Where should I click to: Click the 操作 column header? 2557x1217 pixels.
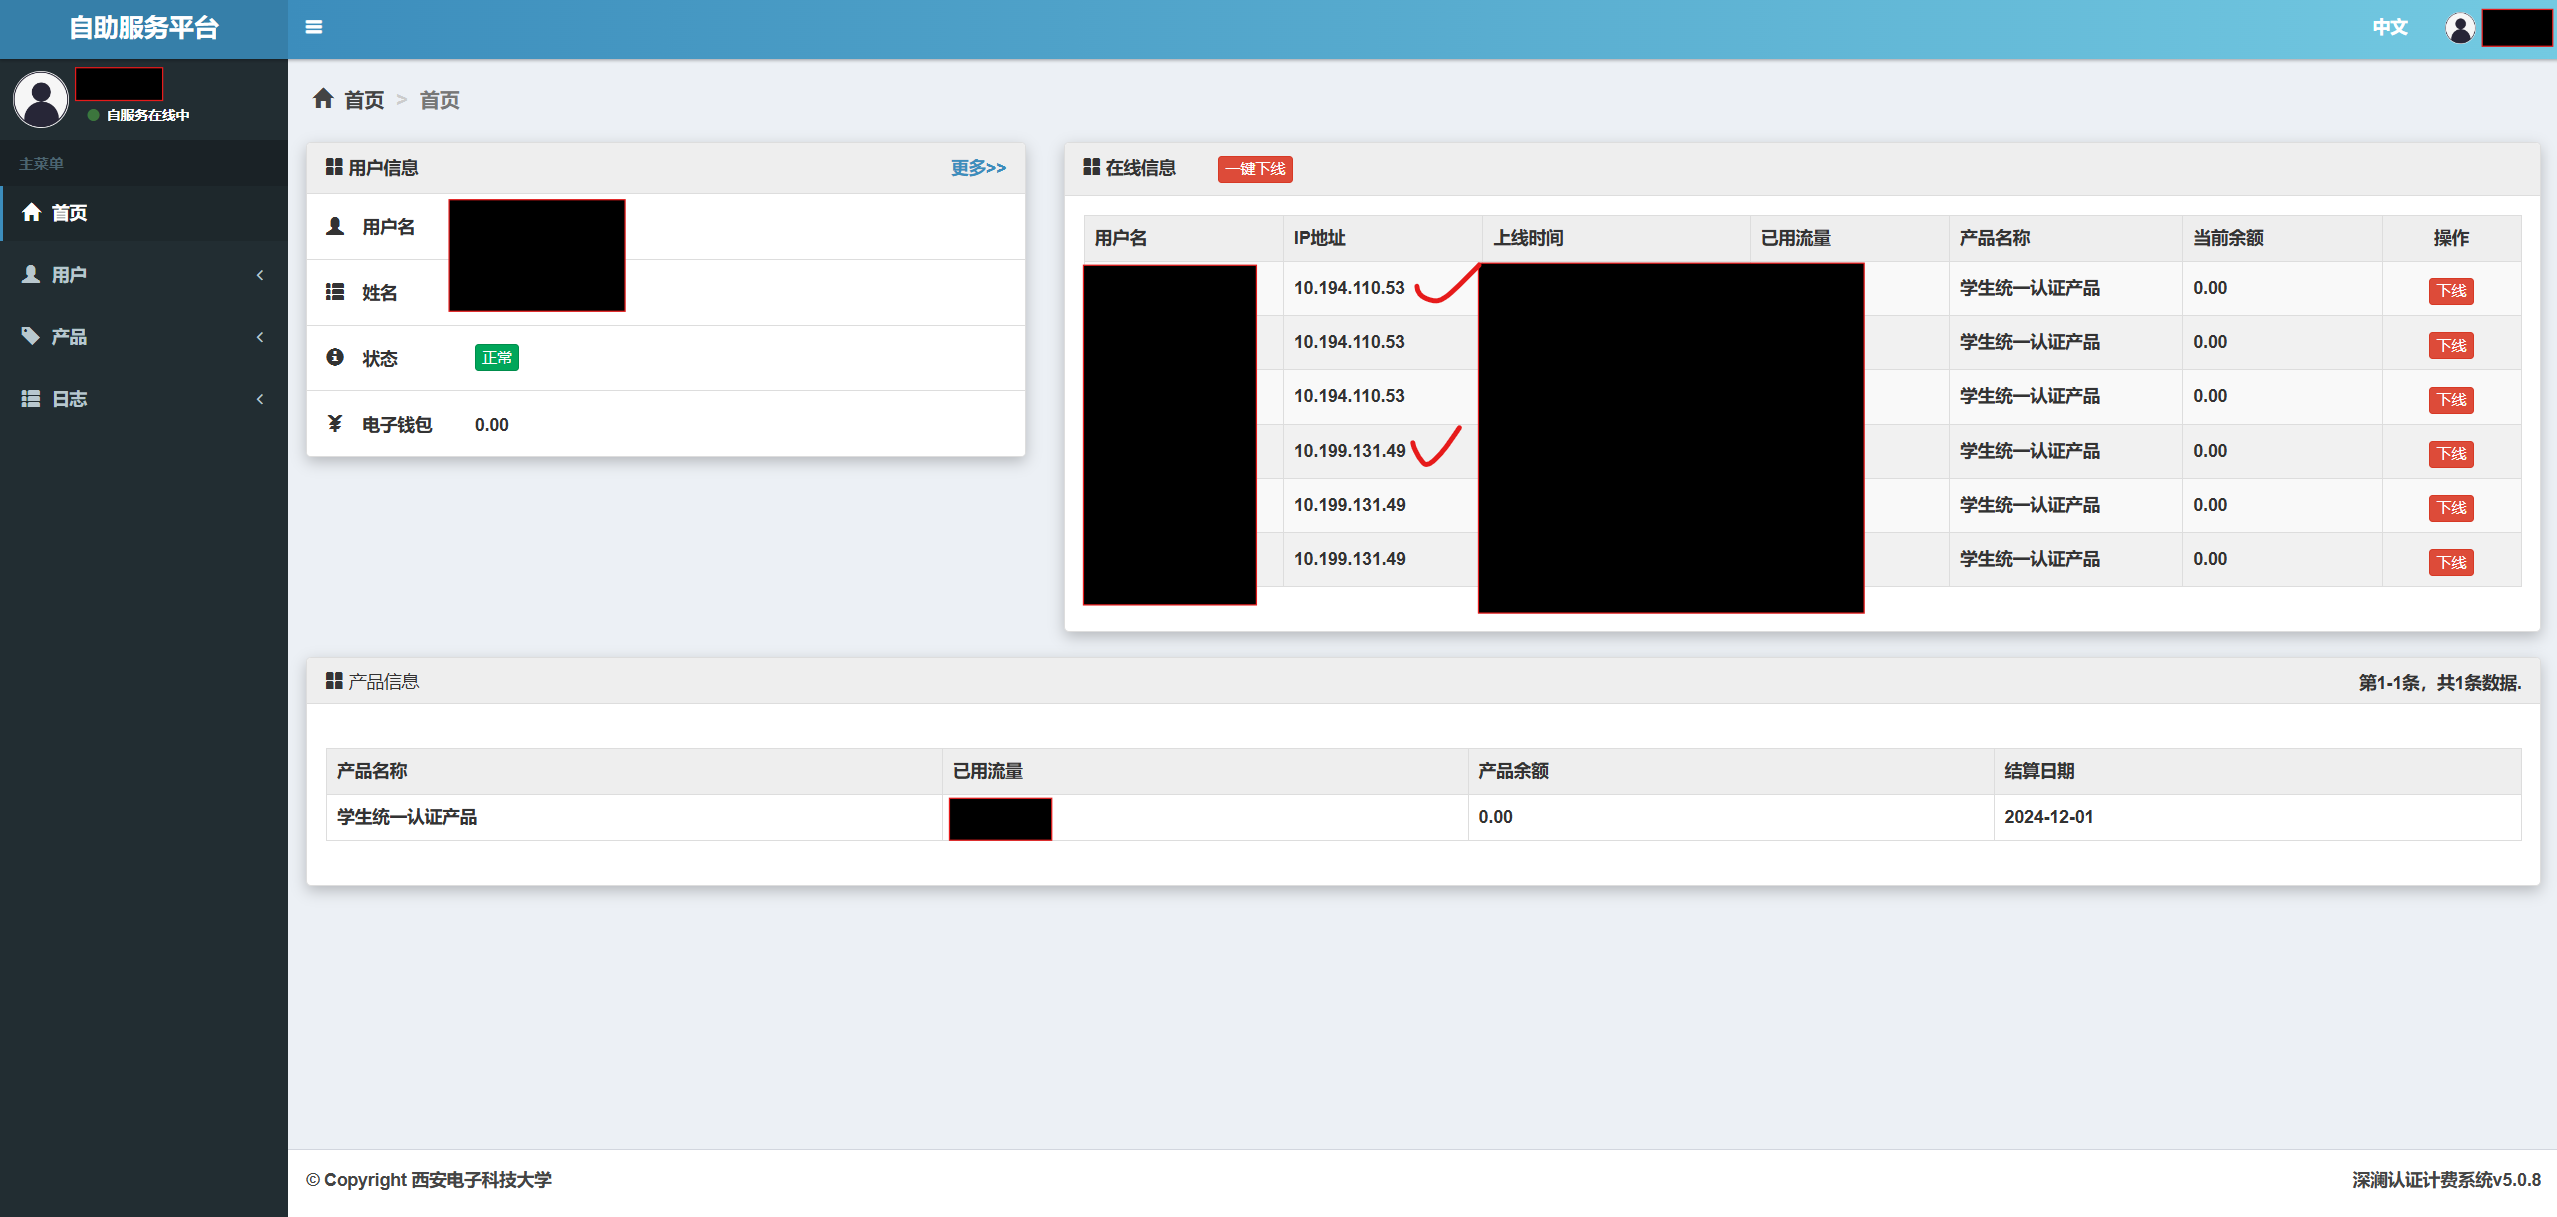(2451, 237)
